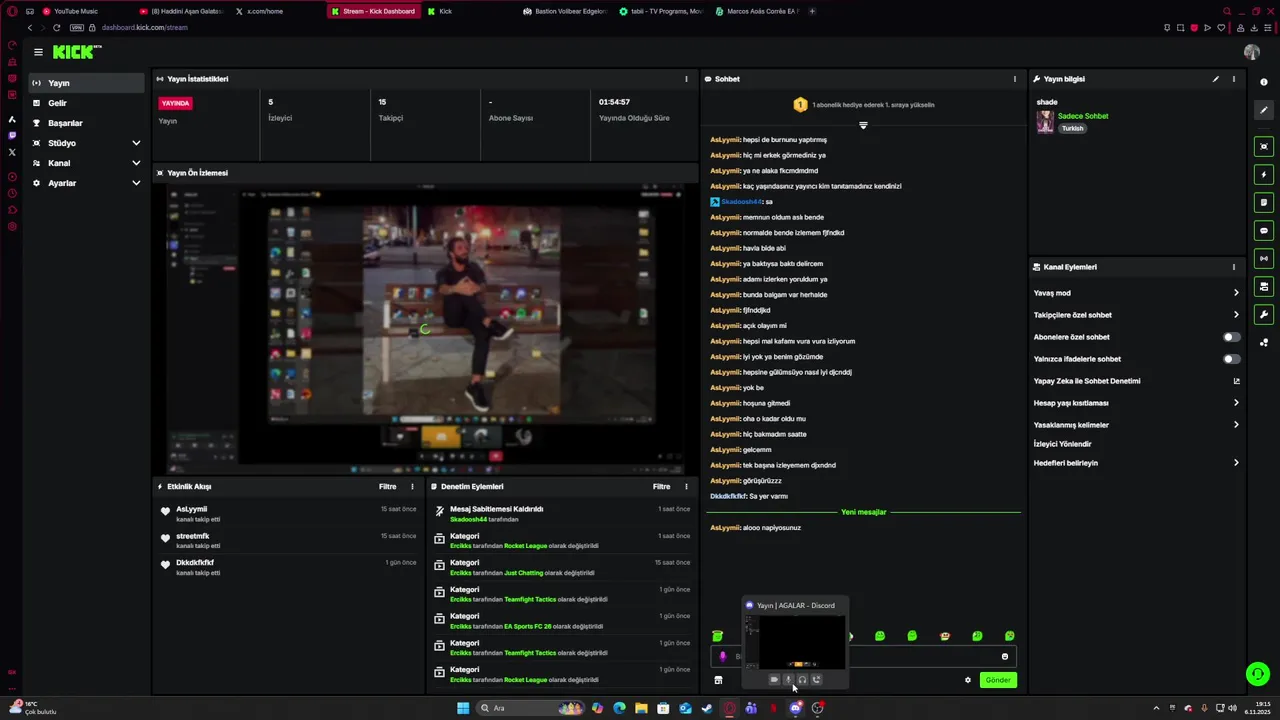Click the chat message input field
Screen dimensions: 1280x720
(x=864, y=657)
